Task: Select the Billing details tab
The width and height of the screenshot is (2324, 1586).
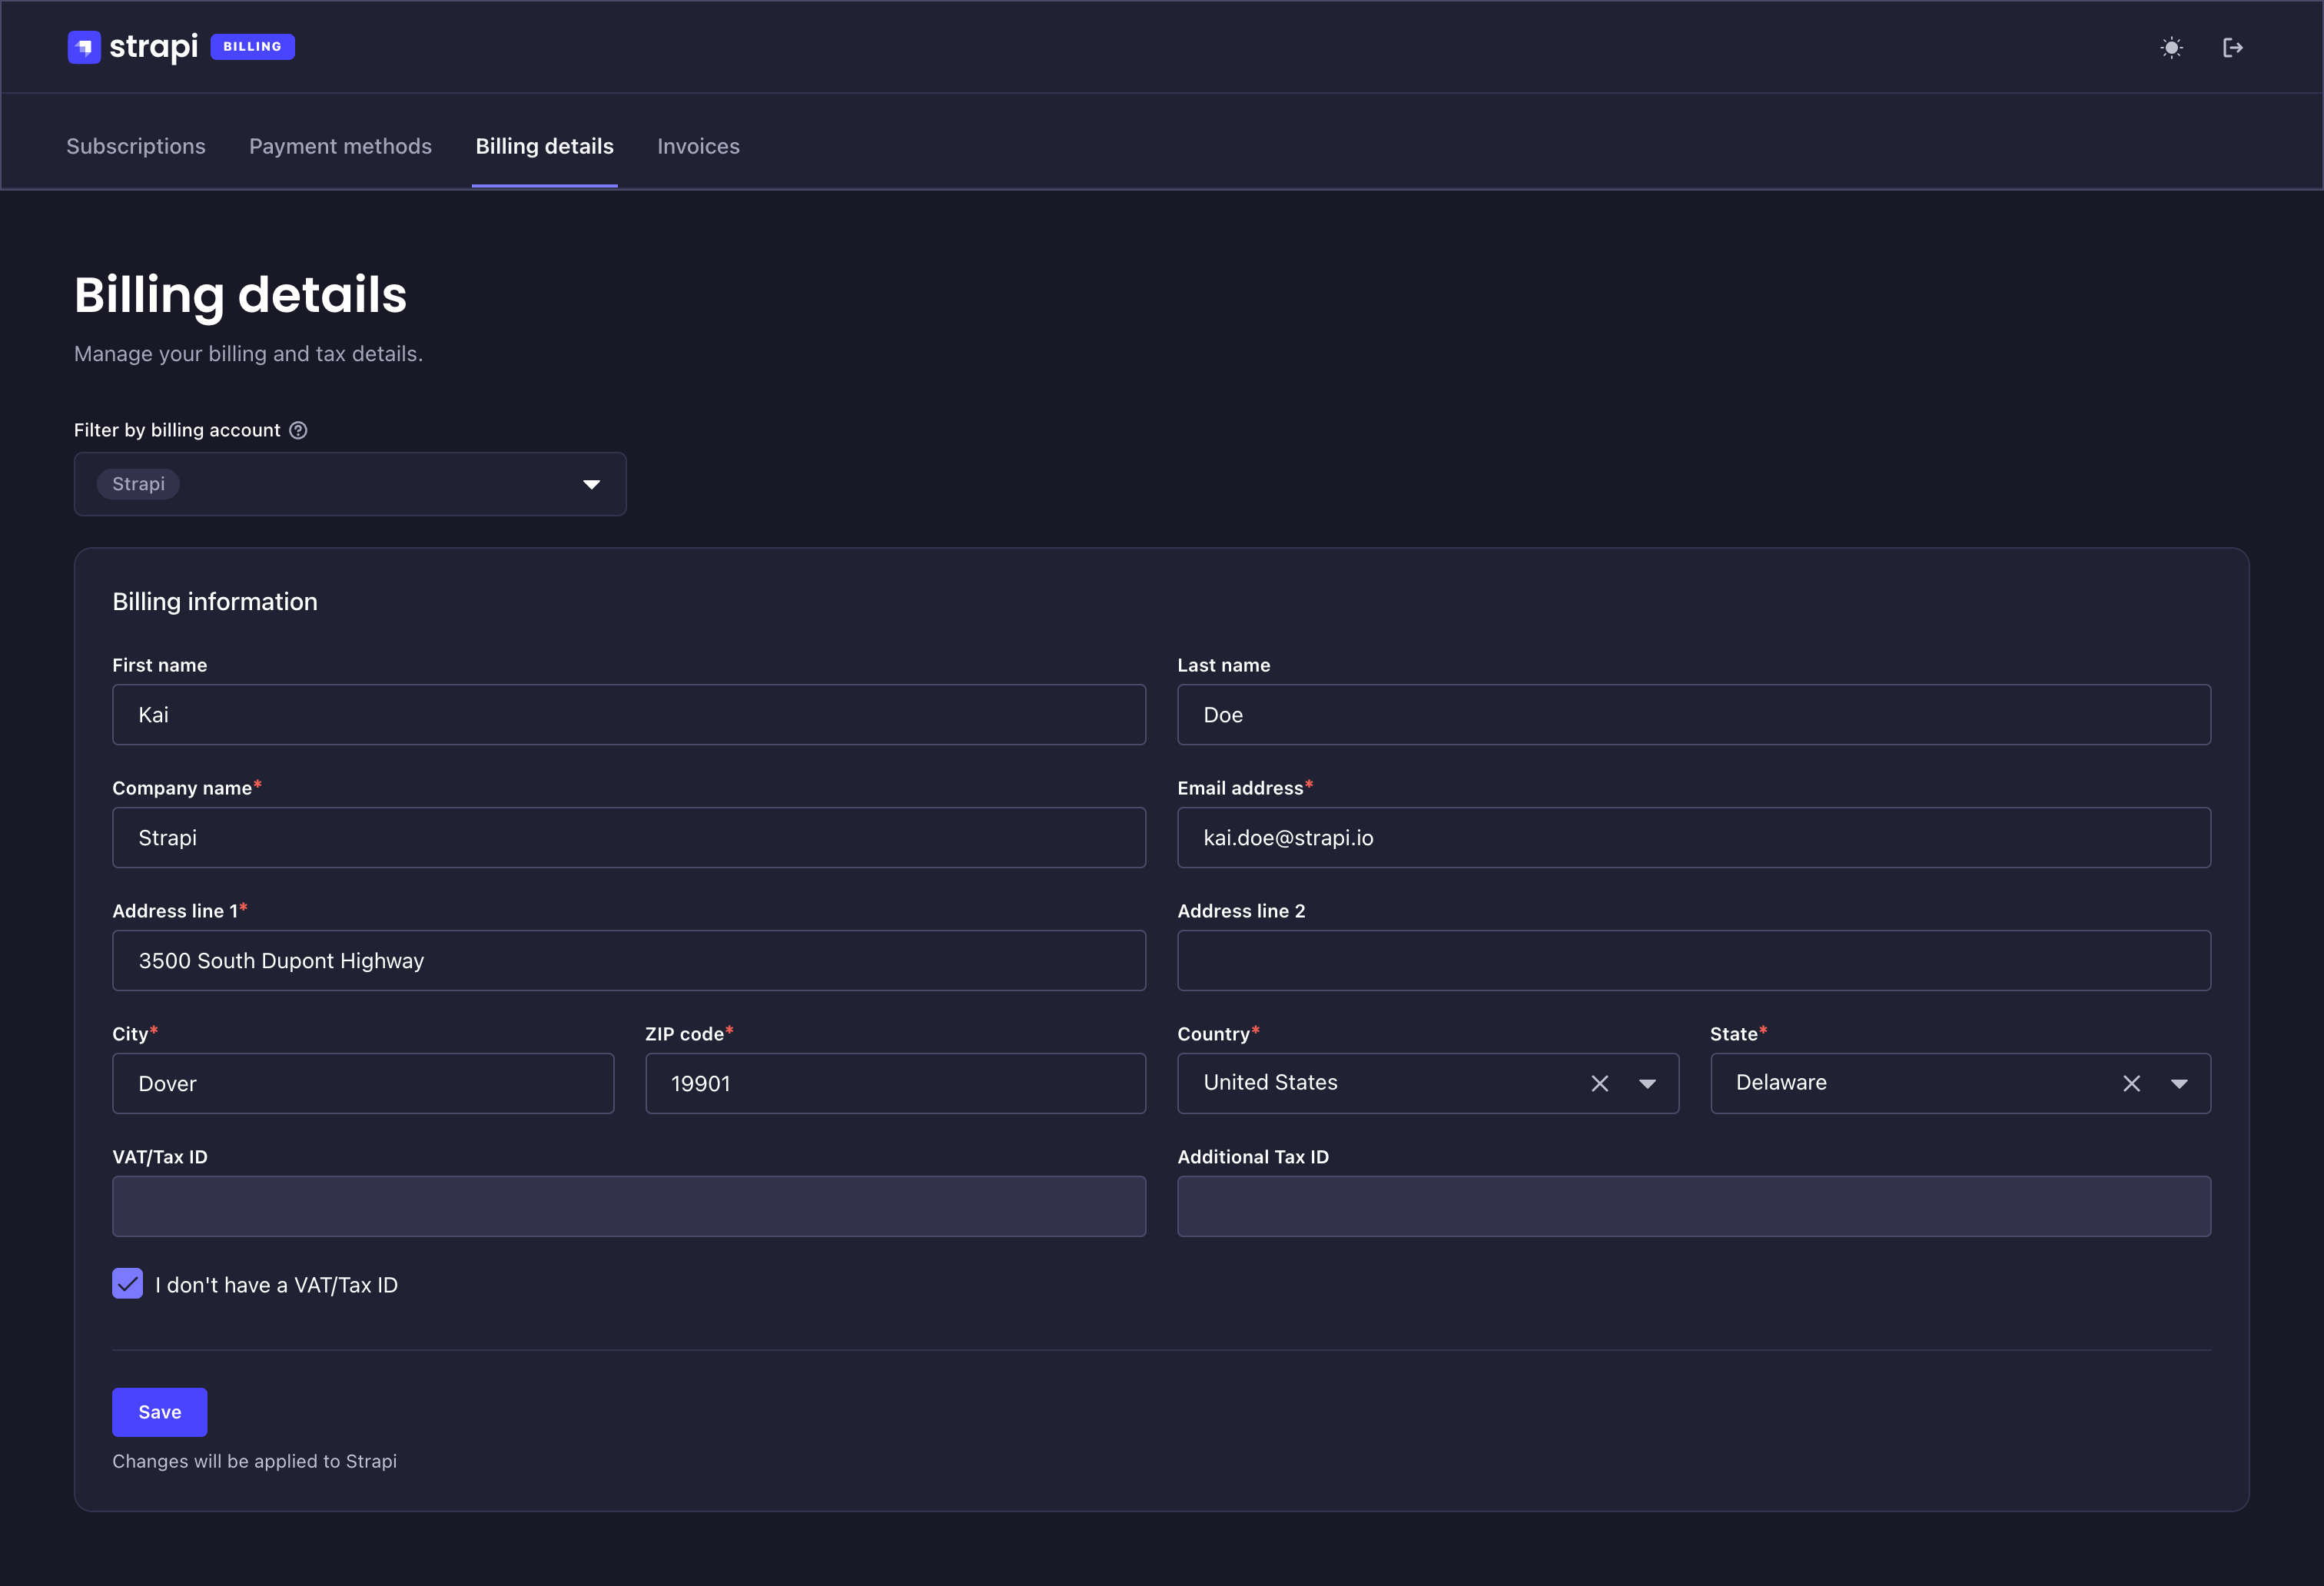Action: click(544, 146)
